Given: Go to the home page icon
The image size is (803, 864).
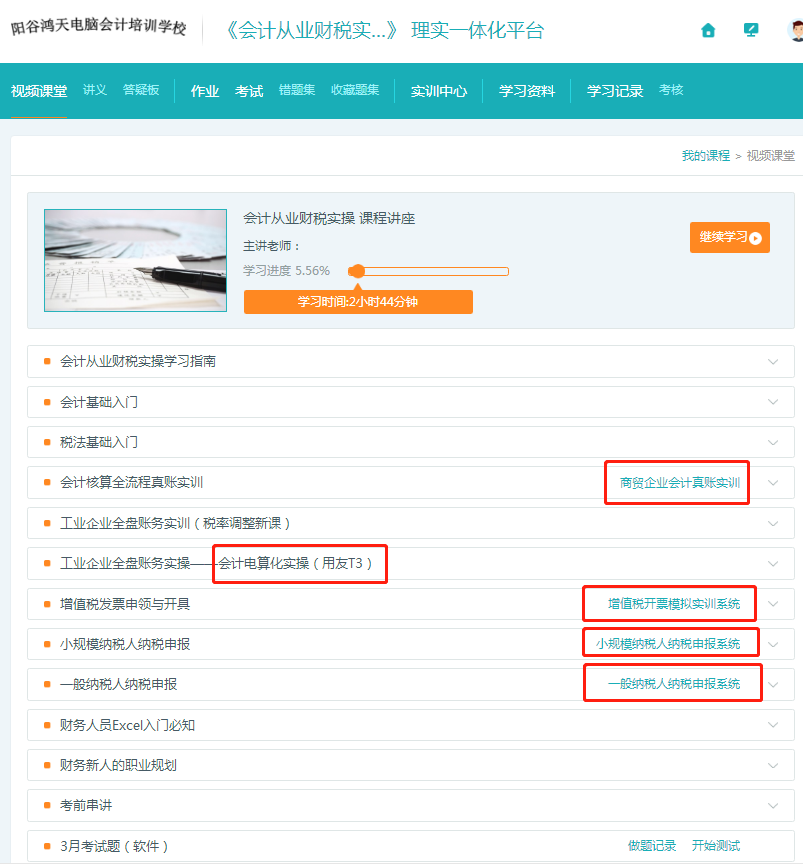Looking at the screenshot, I should [x=708, y=30].
